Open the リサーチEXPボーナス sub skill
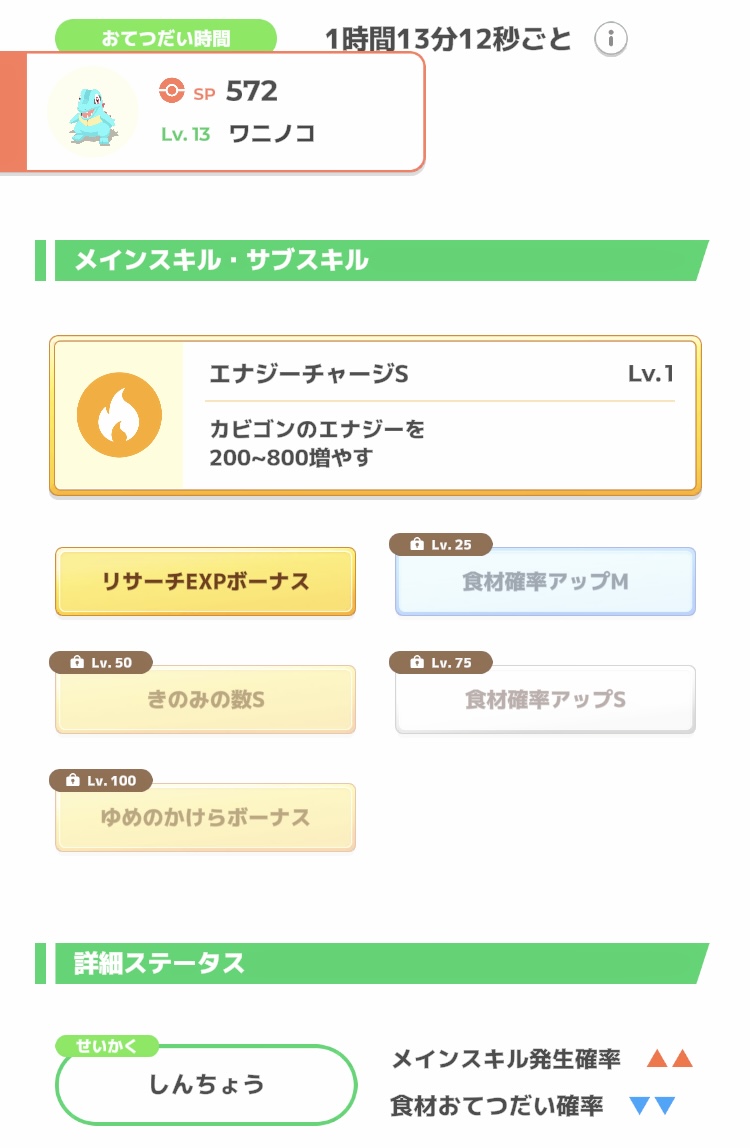The height and width of the screenshot is (1148, 750). pyautogui.click(x=205, y=582)
